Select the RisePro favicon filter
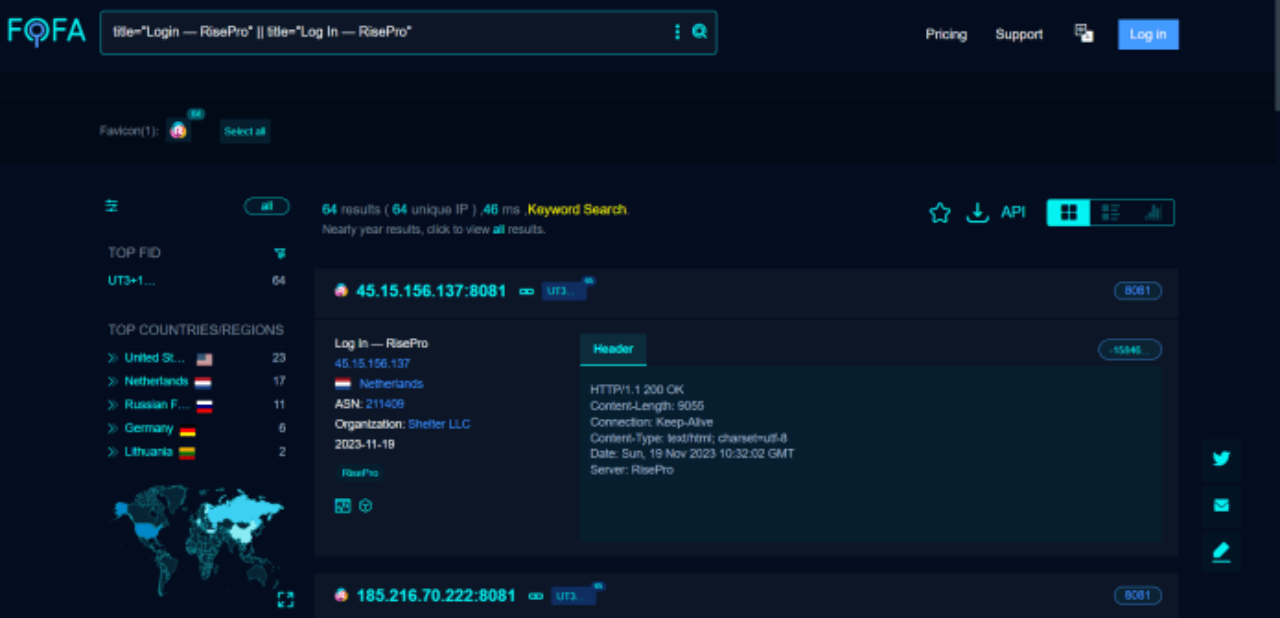Viewport: 1280px width, 618px height. [178, 130]
